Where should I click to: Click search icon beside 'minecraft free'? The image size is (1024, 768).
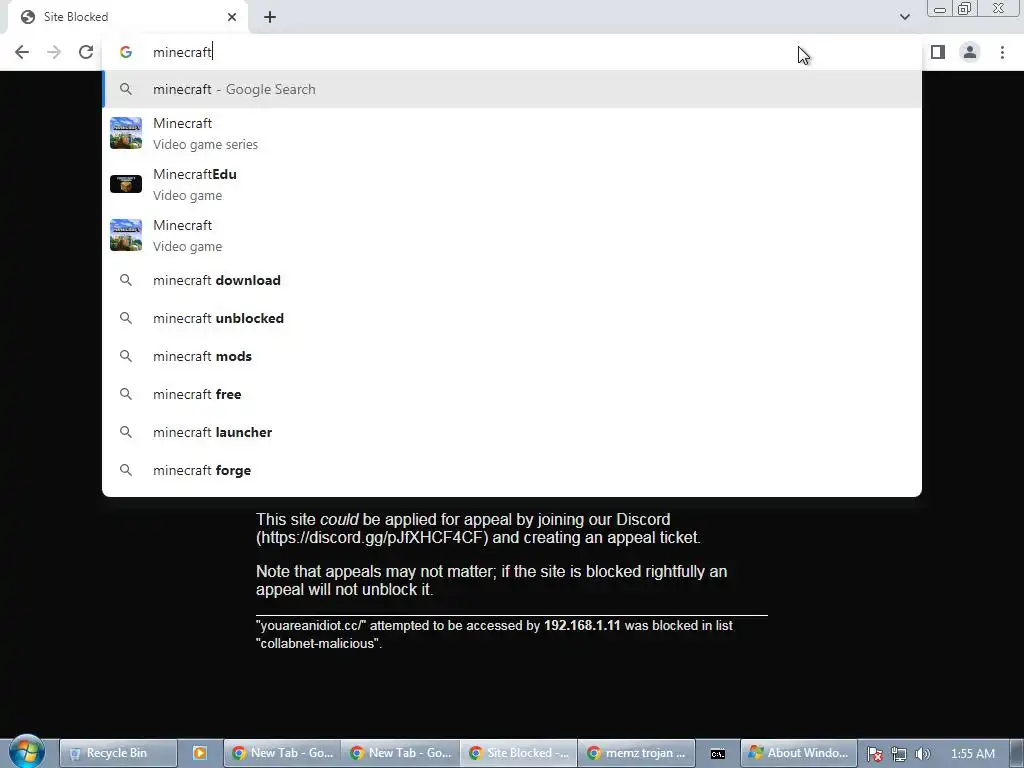(126, 394)
